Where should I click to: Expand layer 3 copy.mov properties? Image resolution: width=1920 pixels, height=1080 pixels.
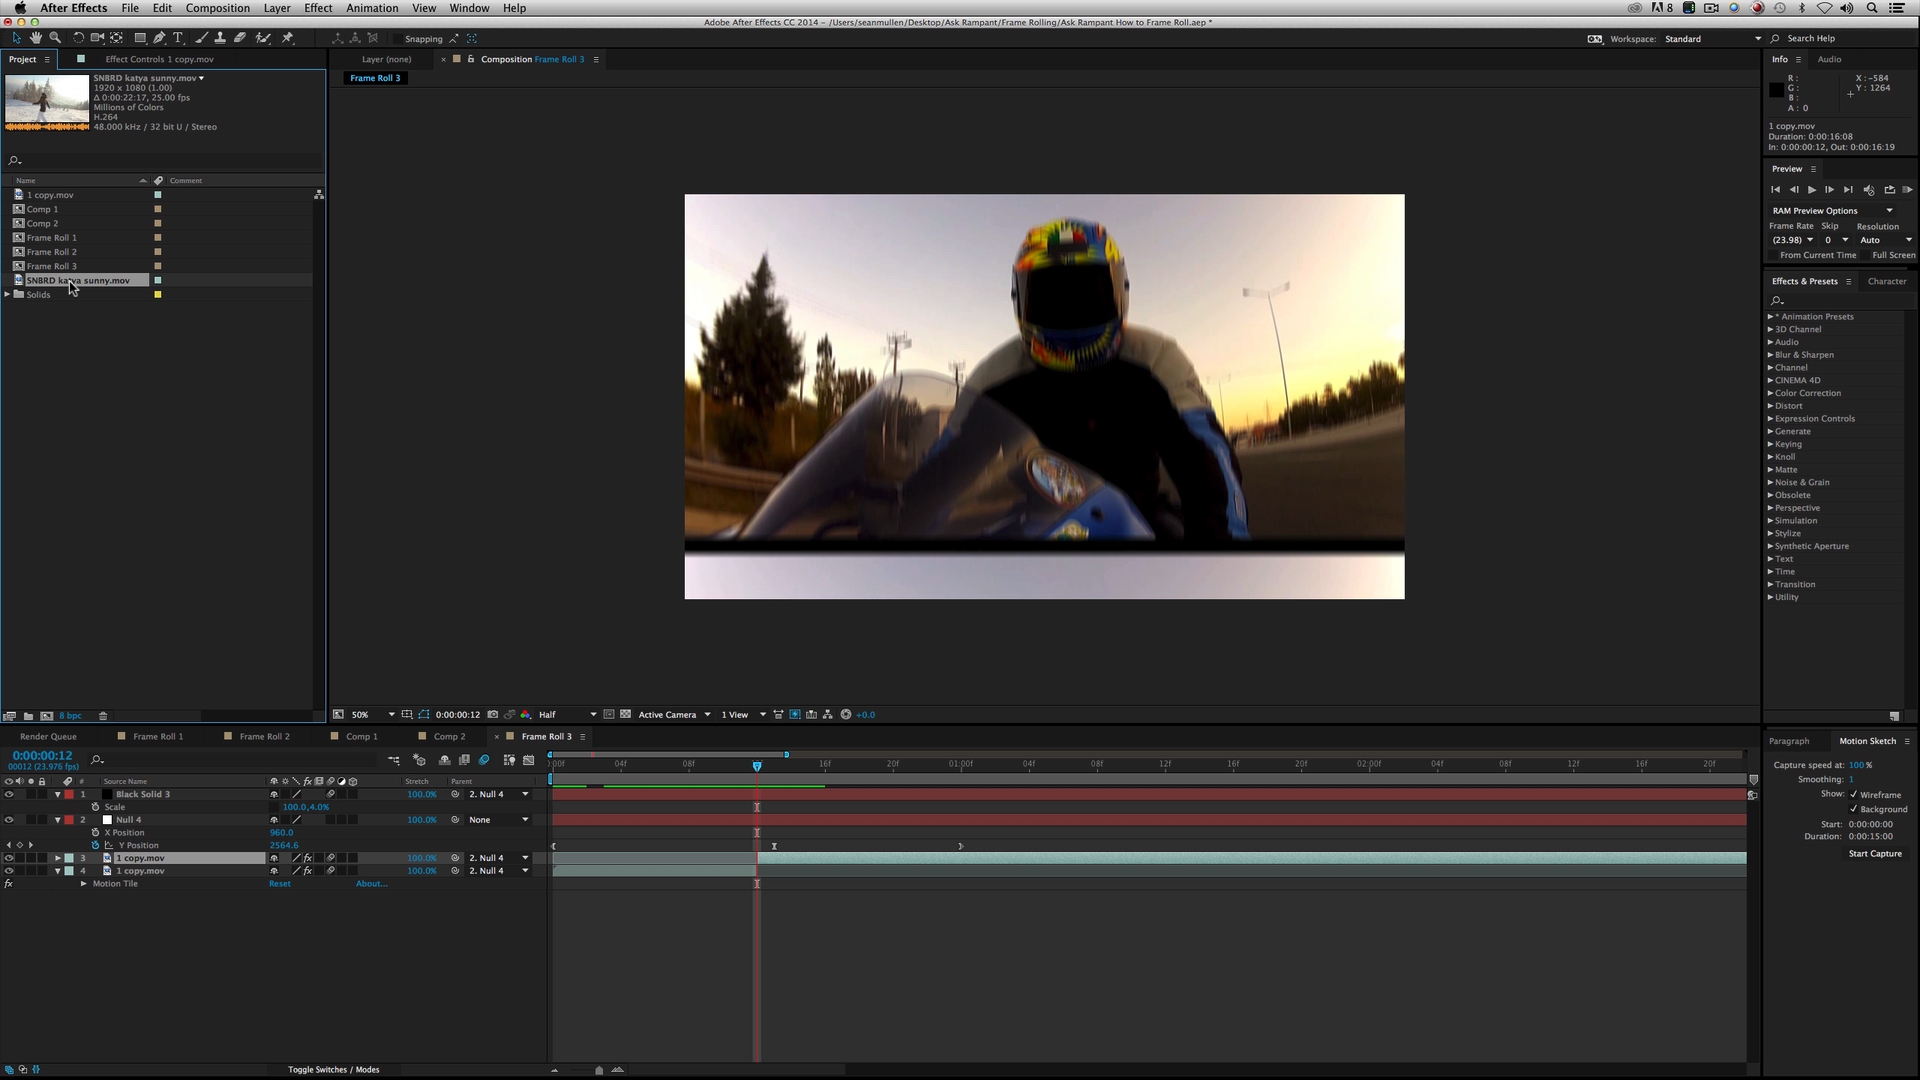pyautogui.click(x=57, y=858)
